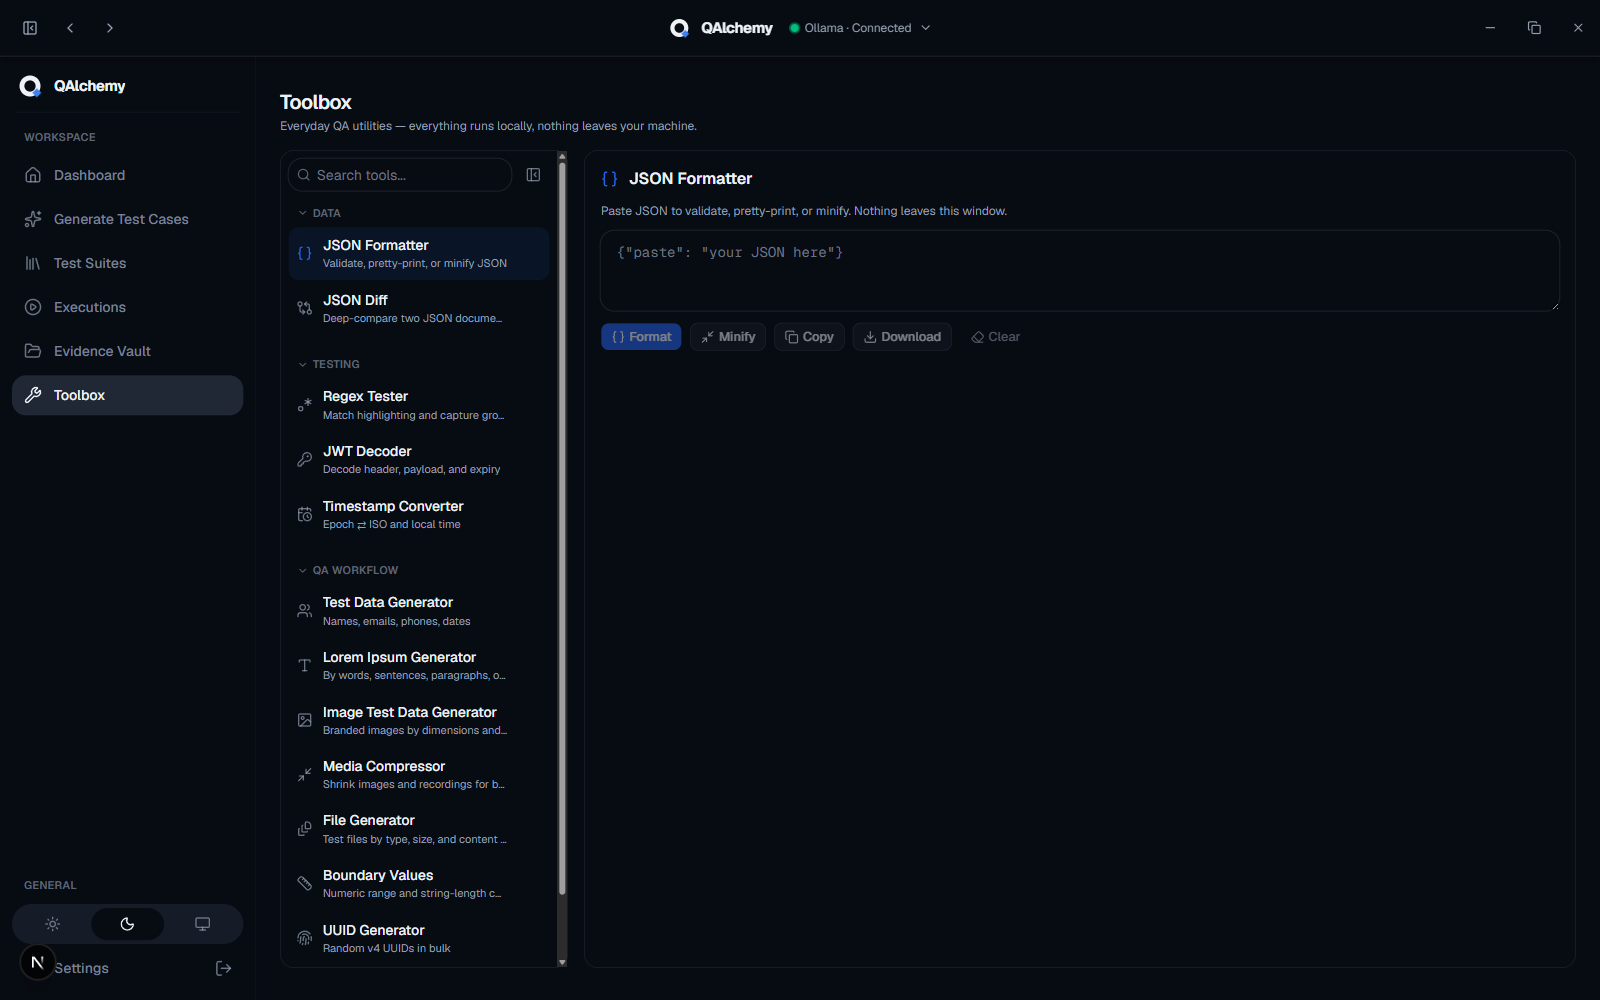Click the Test Data Generator people icon

(x=305, y=610)
